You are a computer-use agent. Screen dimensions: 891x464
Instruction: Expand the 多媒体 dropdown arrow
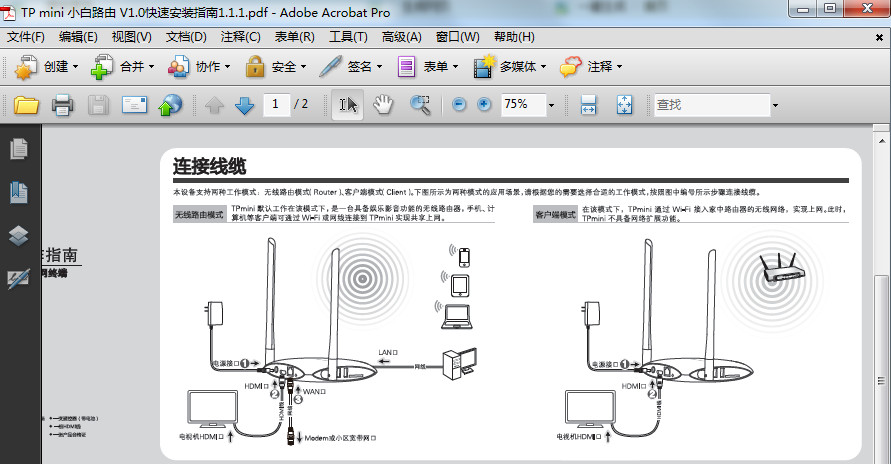point(543,67)
